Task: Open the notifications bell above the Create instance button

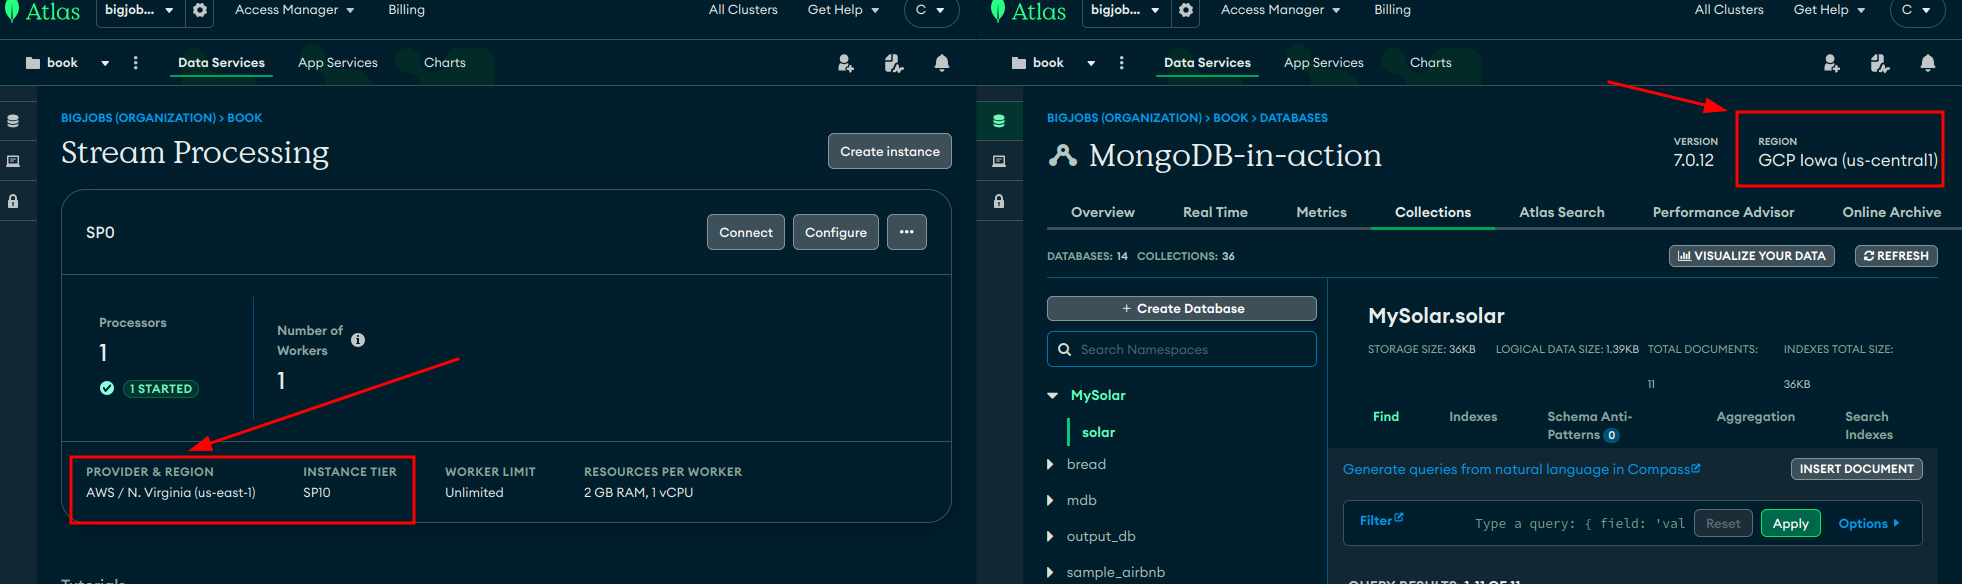Action: tap(941, 63)
